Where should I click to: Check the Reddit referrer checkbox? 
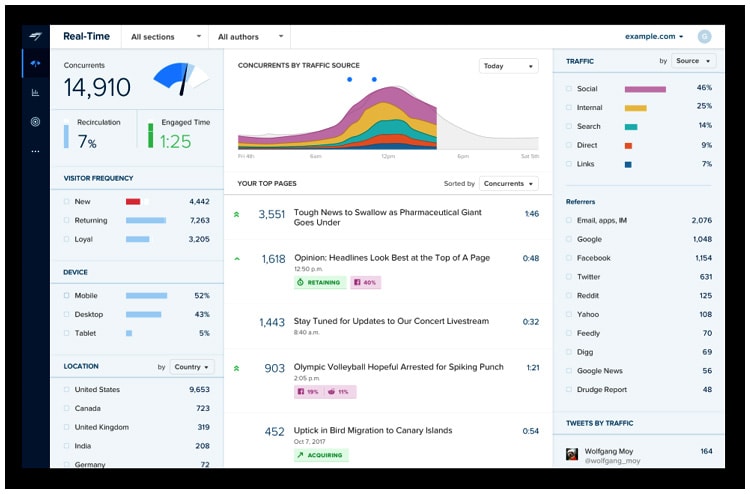pyautogui.click(x=569, y=296)
